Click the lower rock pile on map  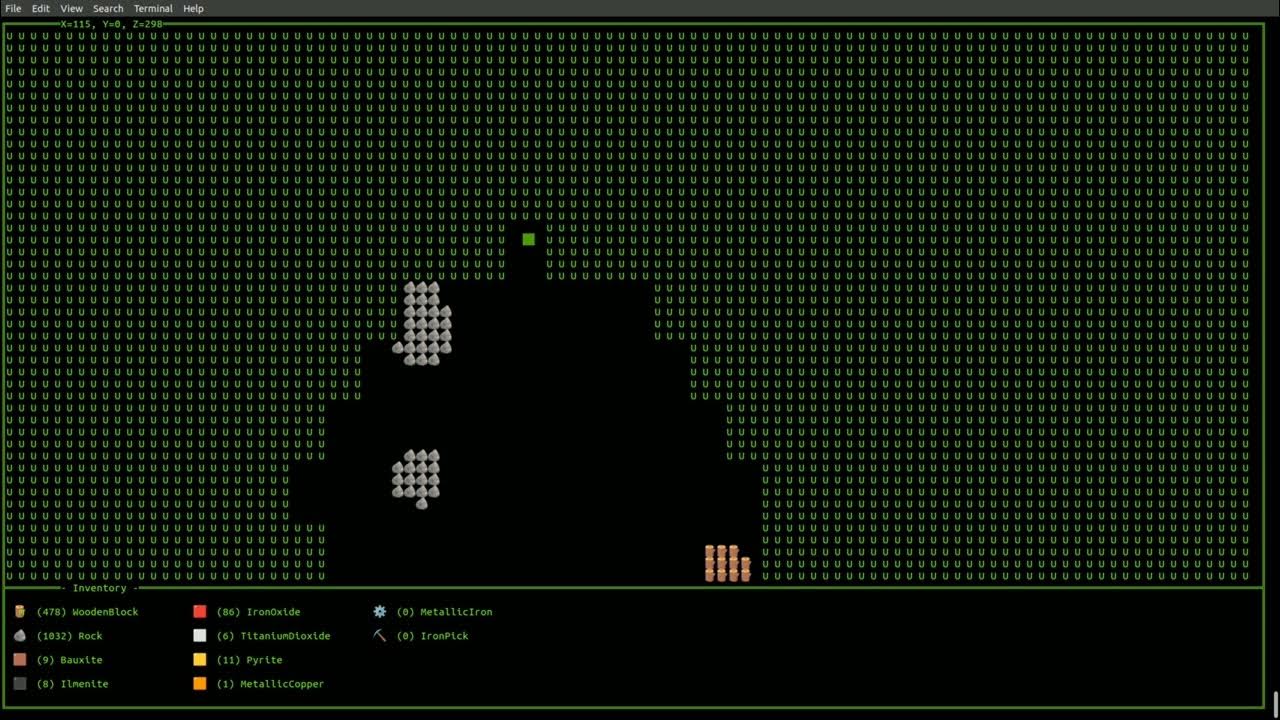[x=416, y=478]
